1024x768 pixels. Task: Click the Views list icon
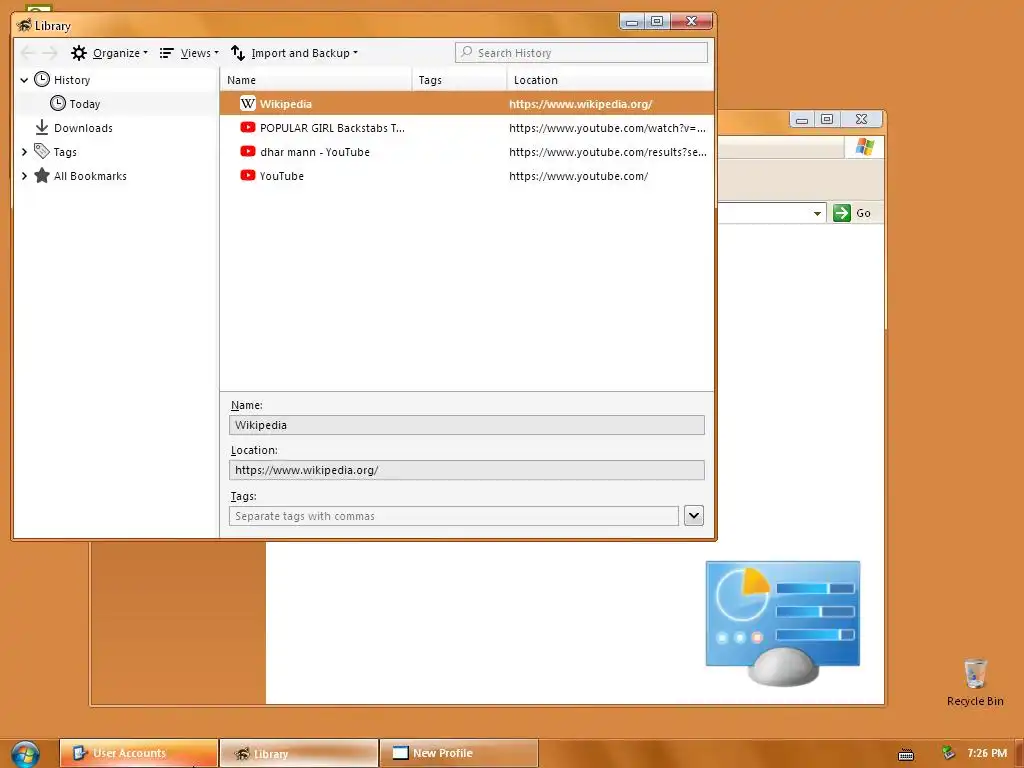pos(167,53)
